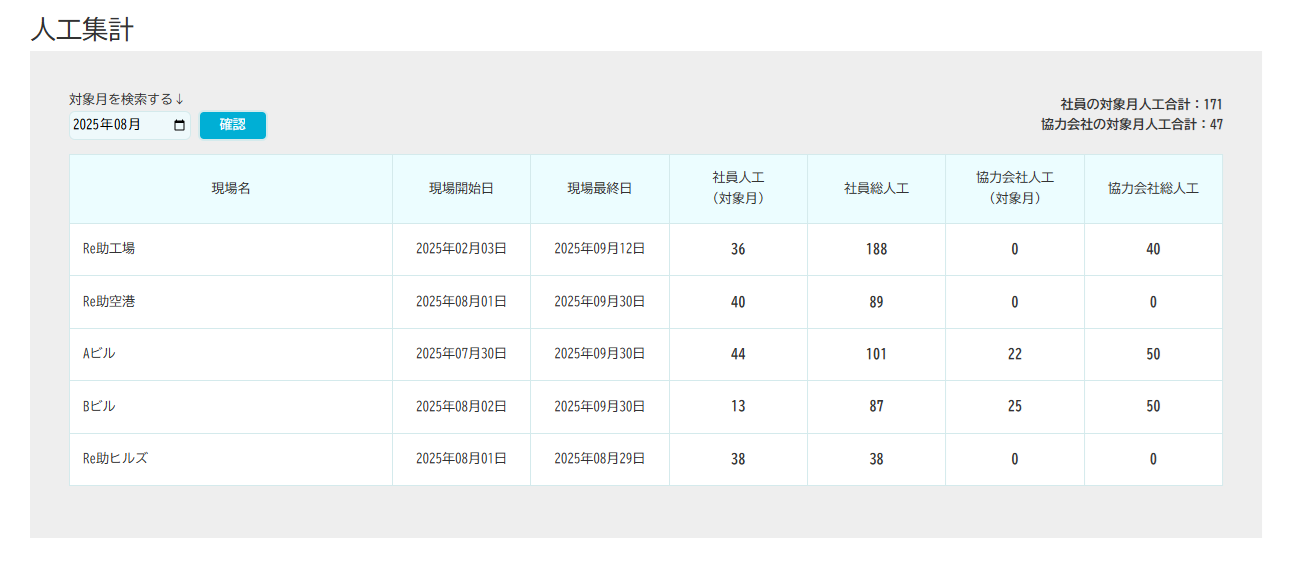Select the Bビル site row name

[x=100, y=407]
